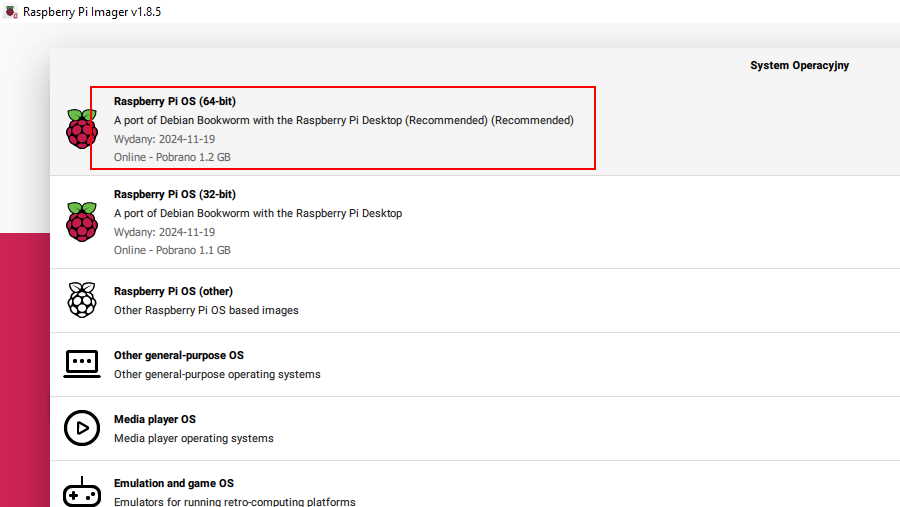The width and height of the screenshot is (900, 507).
Task: Click the laptop icon for Other general-purpose OS
Action: point(81,364)
